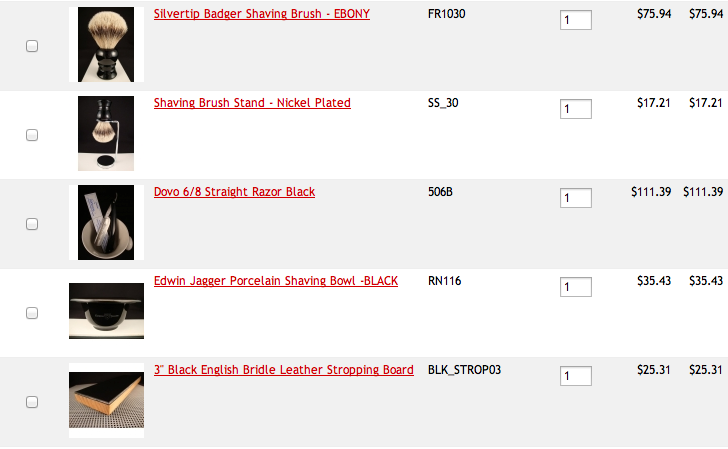Open the Edwin Jagger Porcelain Shaving Bowl link
Viewport: 728px width, 449px height.
[x=276, y=281]
